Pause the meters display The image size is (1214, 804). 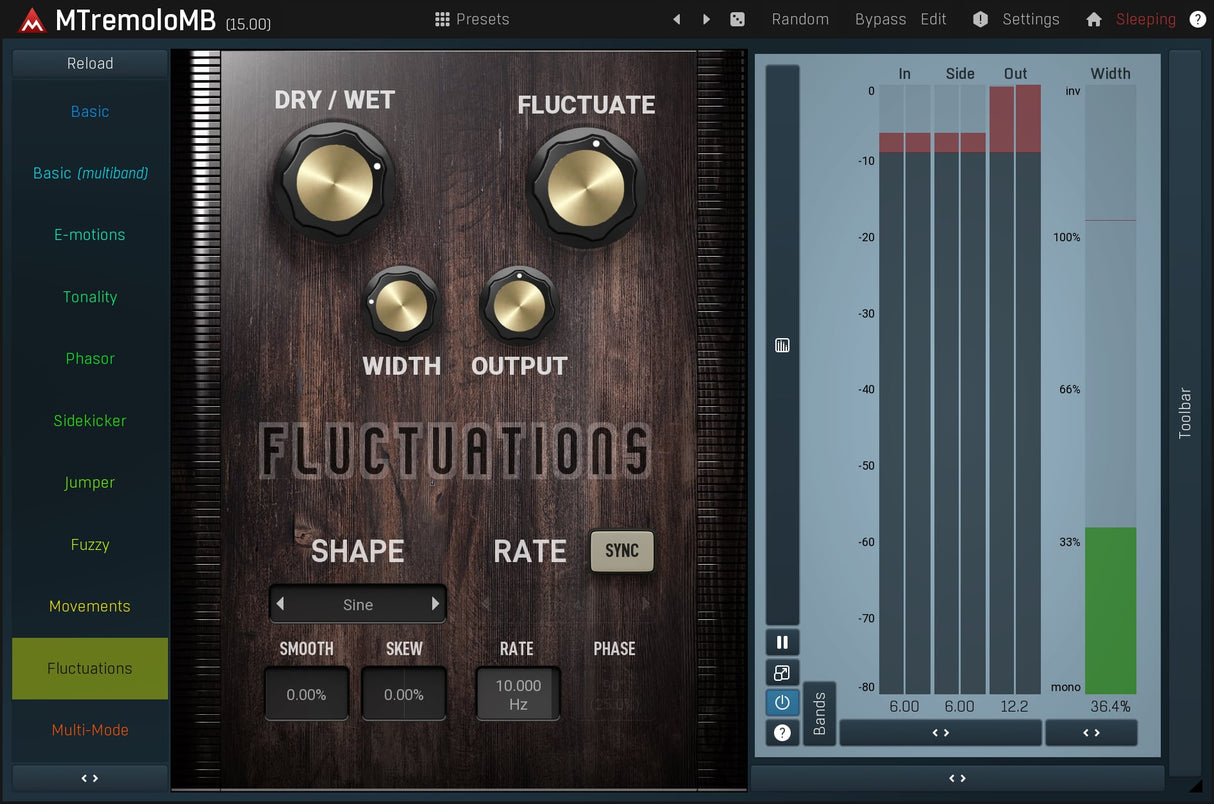782,643
